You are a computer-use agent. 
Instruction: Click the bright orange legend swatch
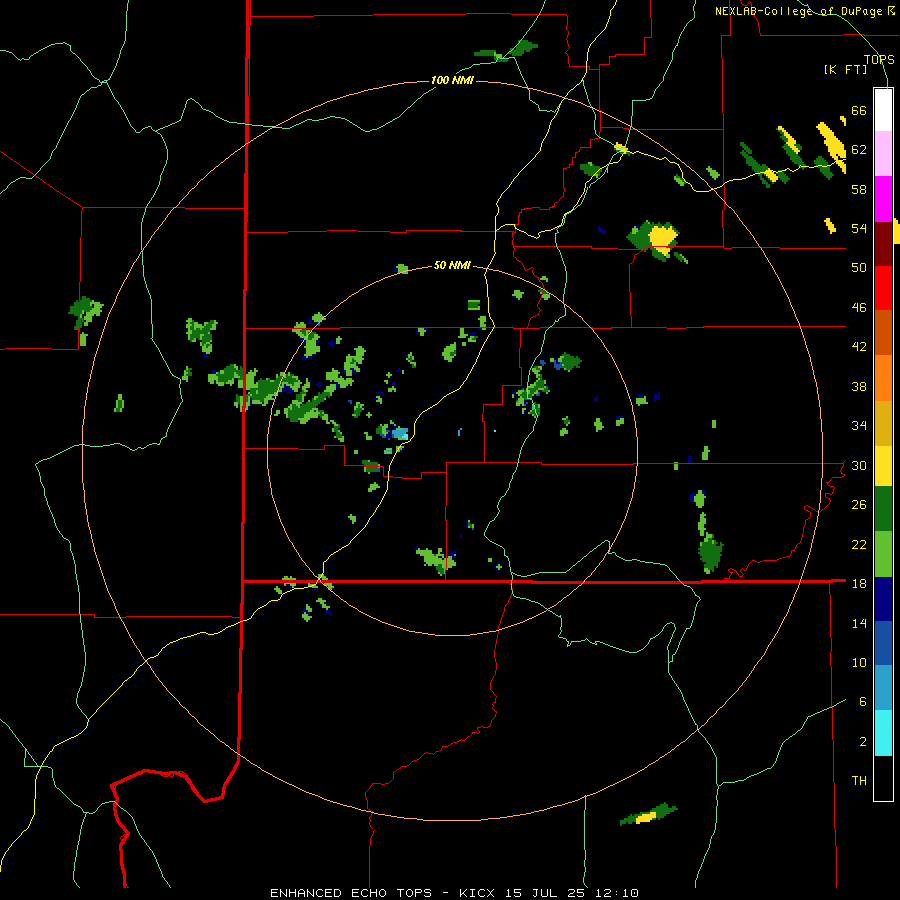point(883,378)
